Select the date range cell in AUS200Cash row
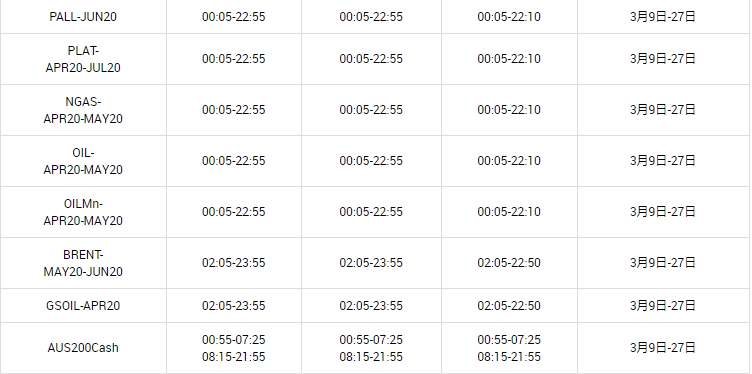The height and width of the screenshot is (374, 752). 663,348
